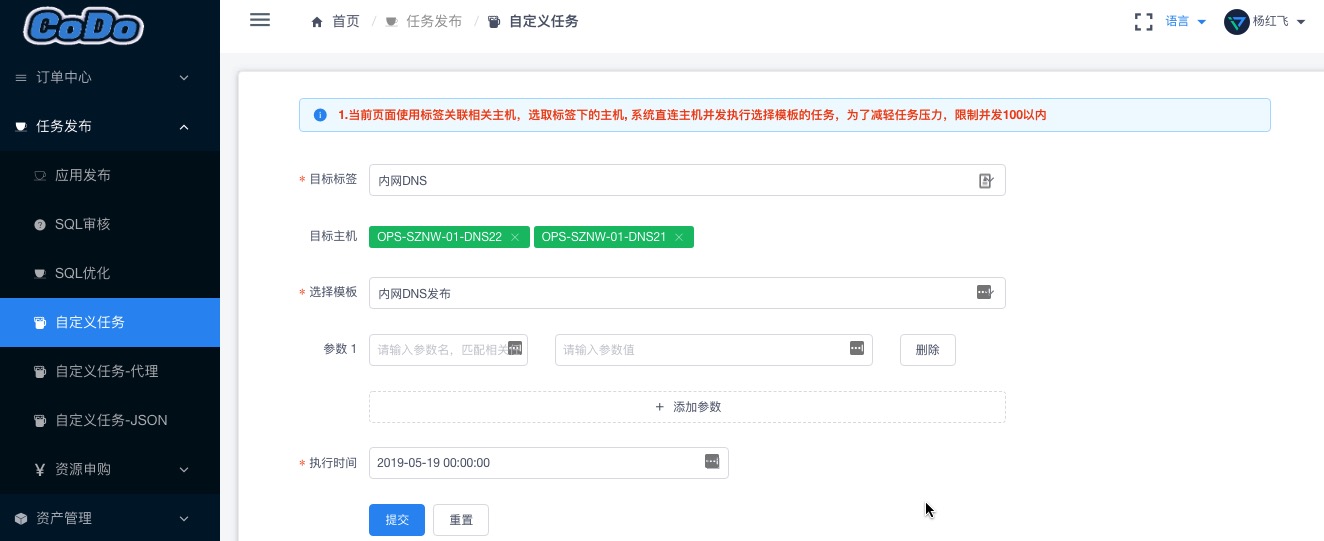Open 自定义任务-JSON in the sidebar
Image resolution: width=1324 pixels, height=541 pixels.
(x=110, y=420)
